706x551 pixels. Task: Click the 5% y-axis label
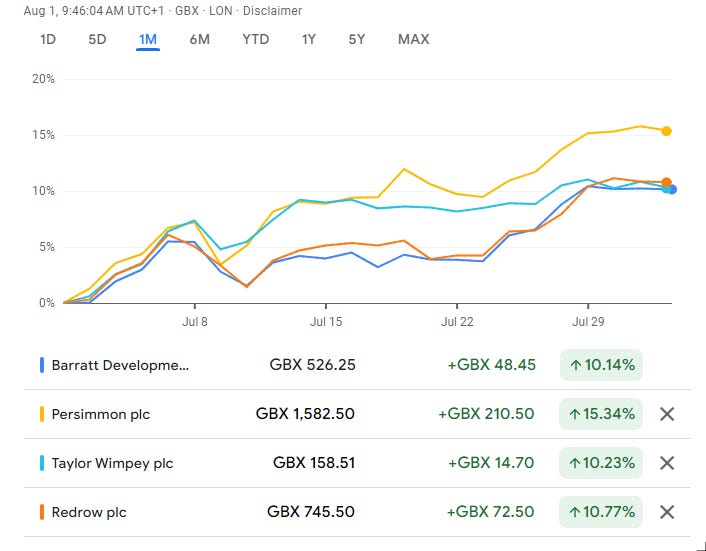46,247
